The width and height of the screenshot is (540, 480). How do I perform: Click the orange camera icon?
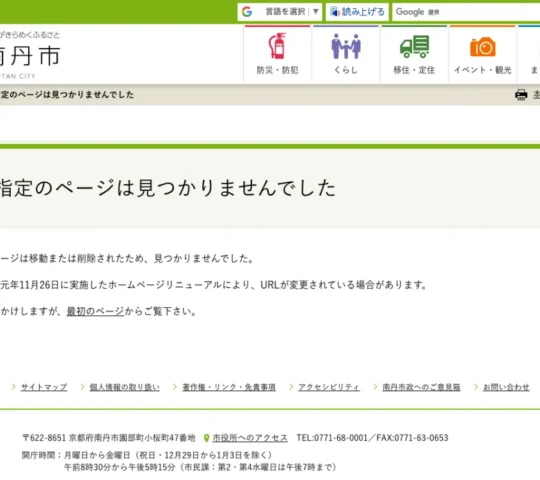click(483, 47)
